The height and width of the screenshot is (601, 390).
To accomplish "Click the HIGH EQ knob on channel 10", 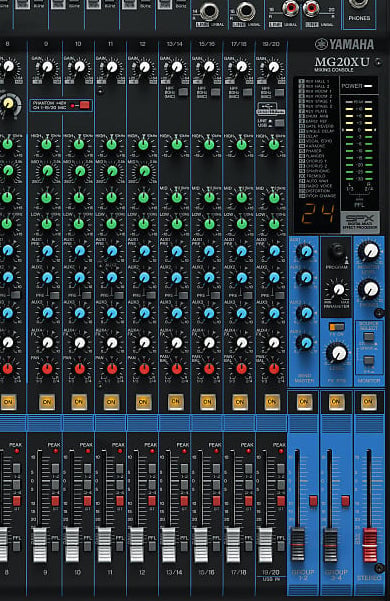I will click(x=79, y=145).
